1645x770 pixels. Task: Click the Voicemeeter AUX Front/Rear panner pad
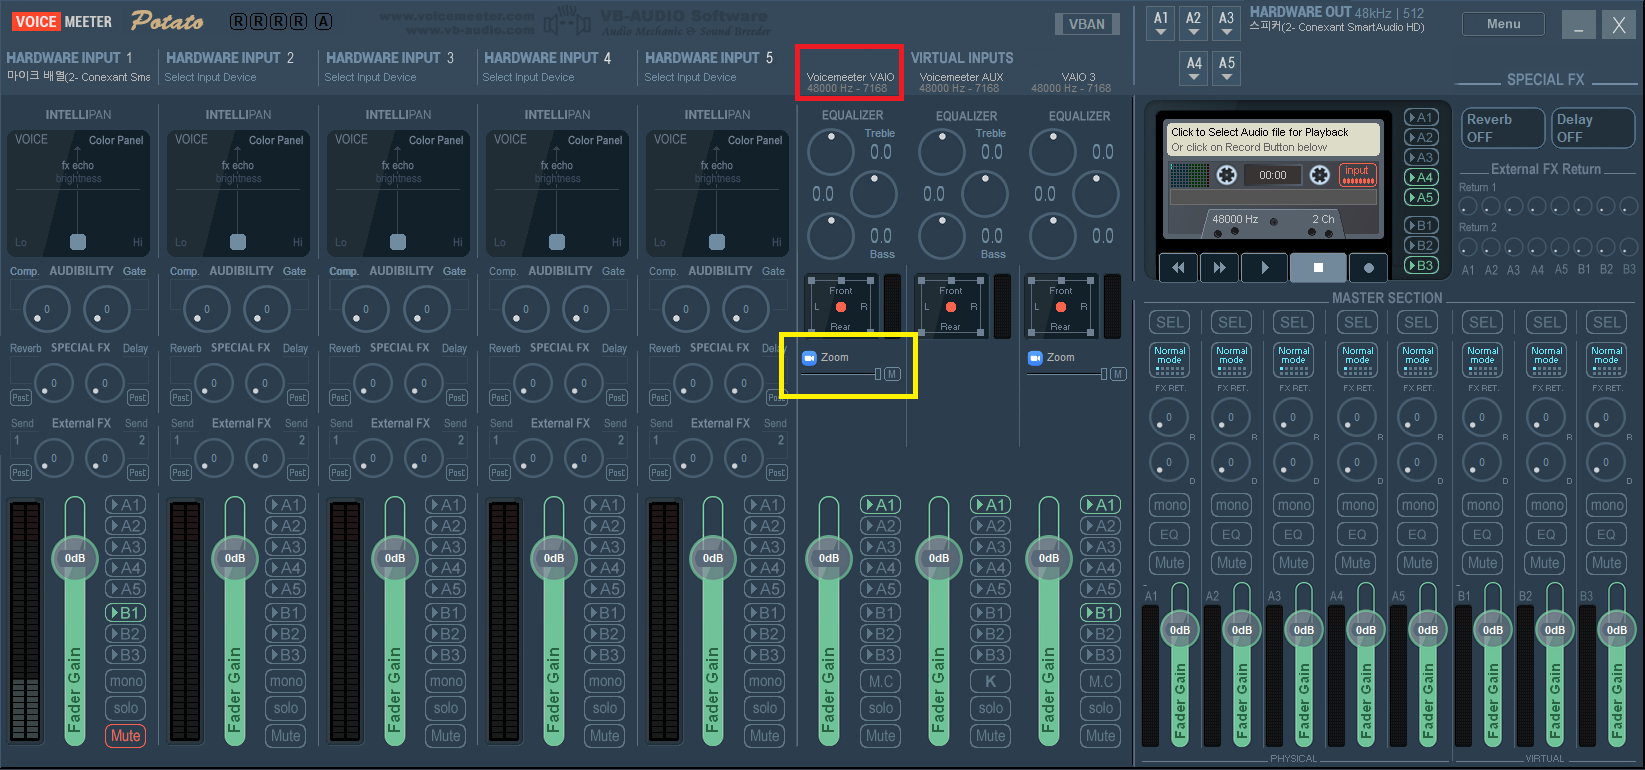pos(950,307)
